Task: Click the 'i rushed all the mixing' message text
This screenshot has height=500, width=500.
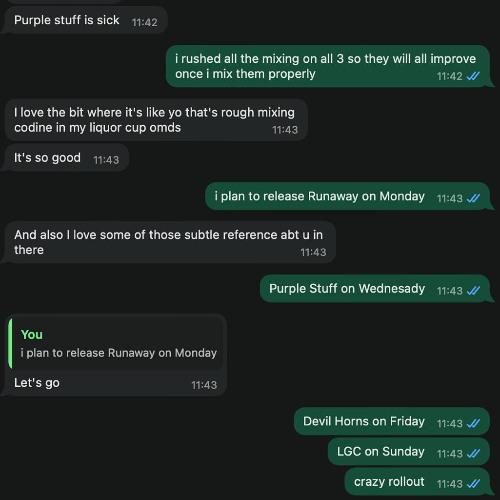Action: tap(325, 66)
